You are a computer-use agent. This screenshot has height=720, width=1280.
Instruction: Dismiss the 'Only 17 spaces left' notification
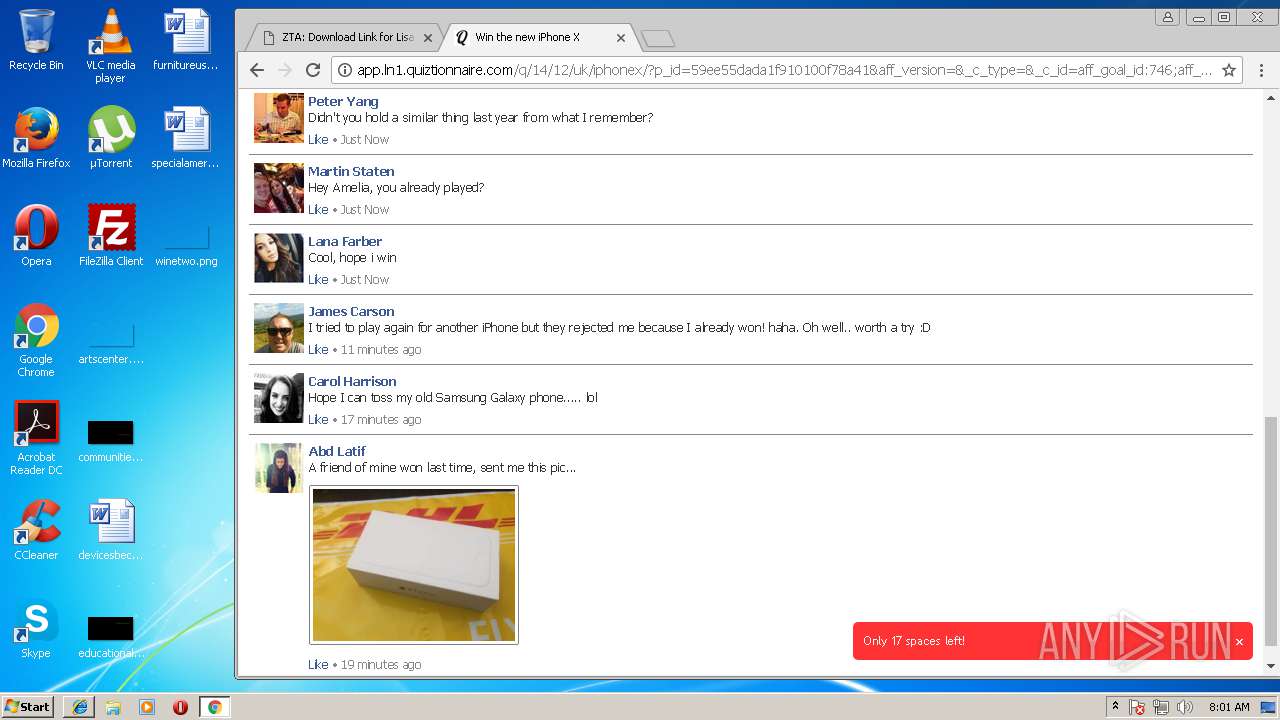click(1239, 642)
